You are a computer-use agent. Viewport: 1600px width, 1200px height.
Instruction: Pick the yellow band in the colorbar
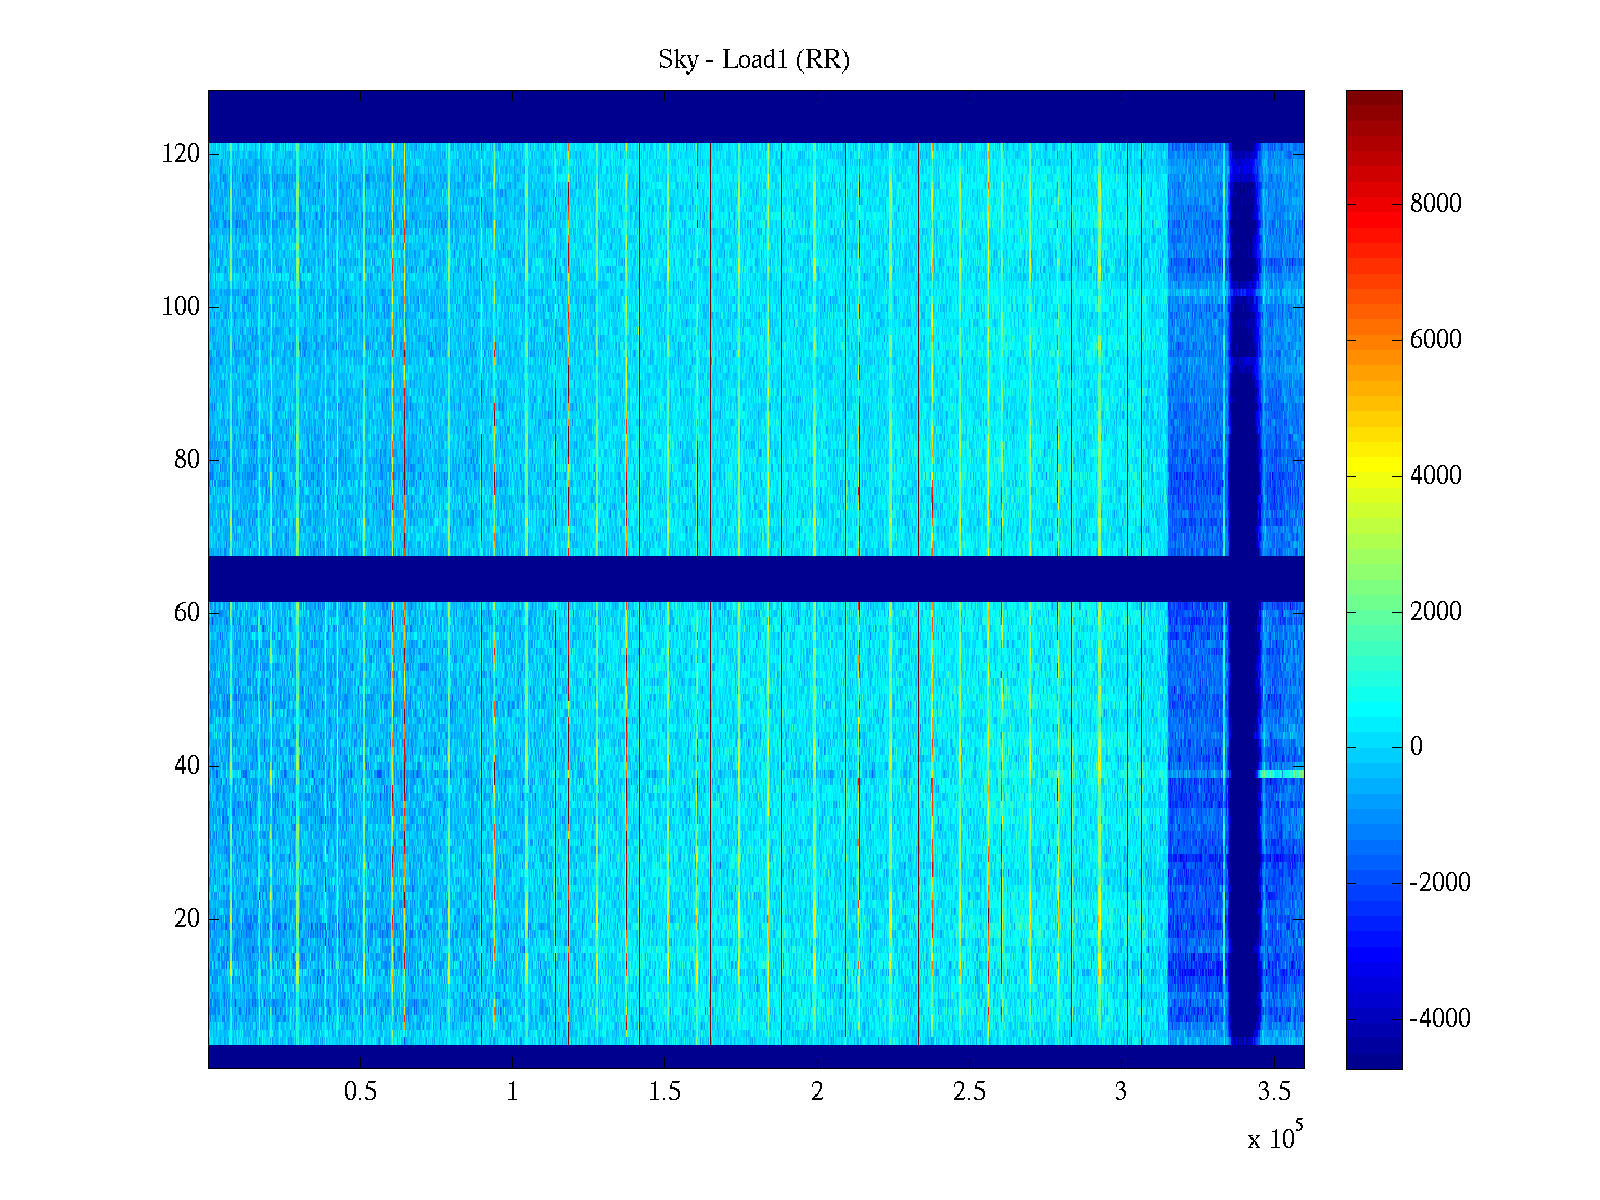coord(1374,470)
